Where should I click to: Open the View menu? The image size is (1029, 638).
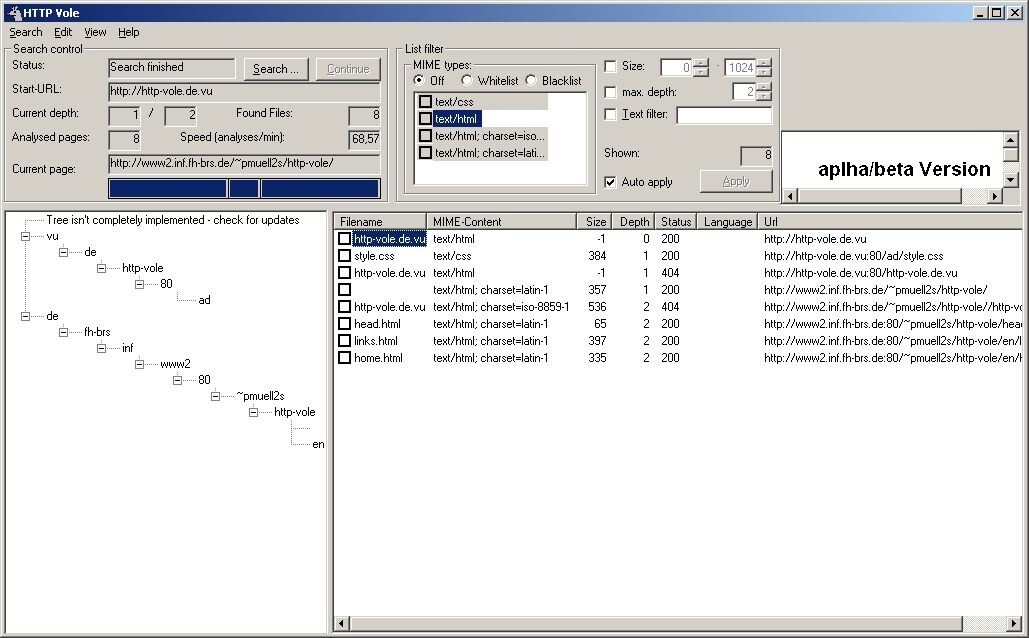[x=95, y=32]
